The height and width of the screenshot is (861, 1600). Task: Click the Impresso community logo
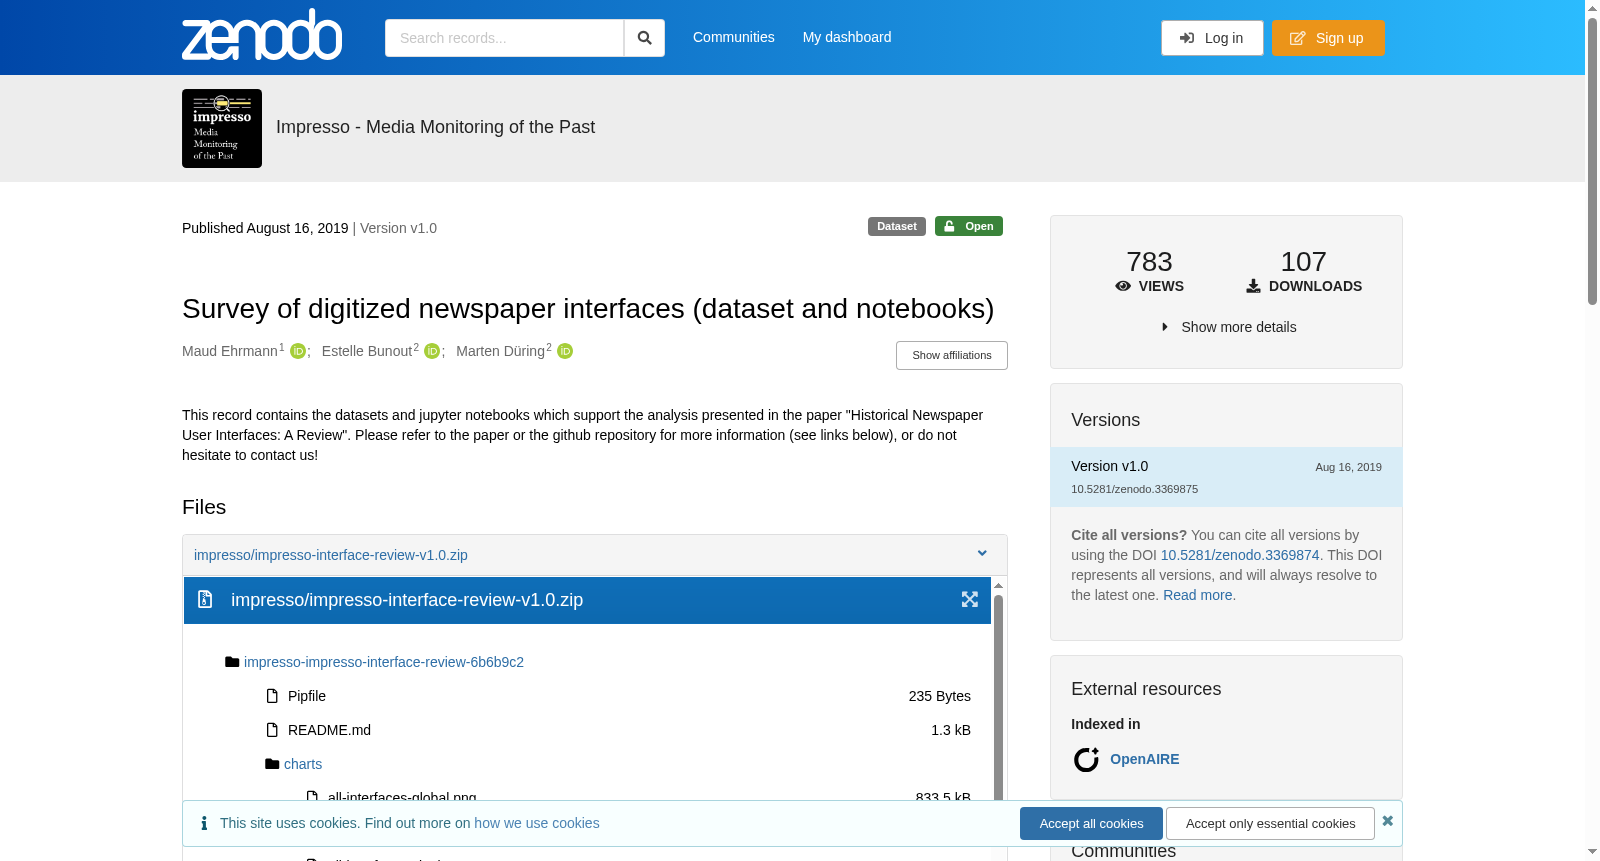[x=222, y=128]
